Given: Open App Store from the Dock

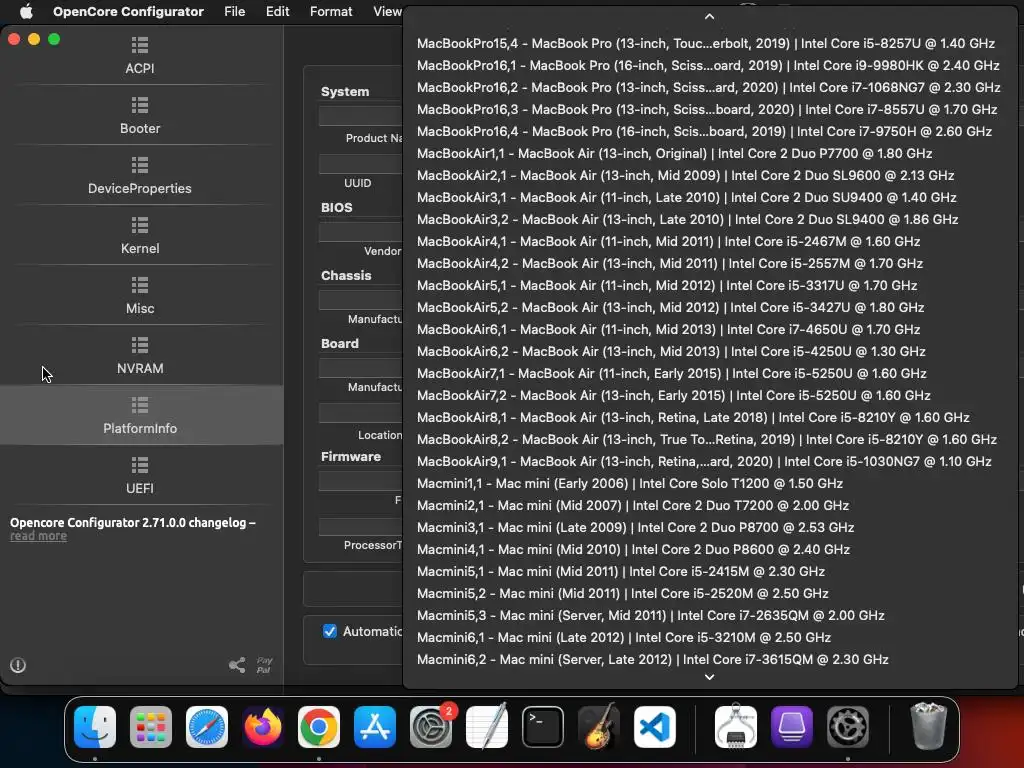Looking at the screenshot, I should [375, 727].
